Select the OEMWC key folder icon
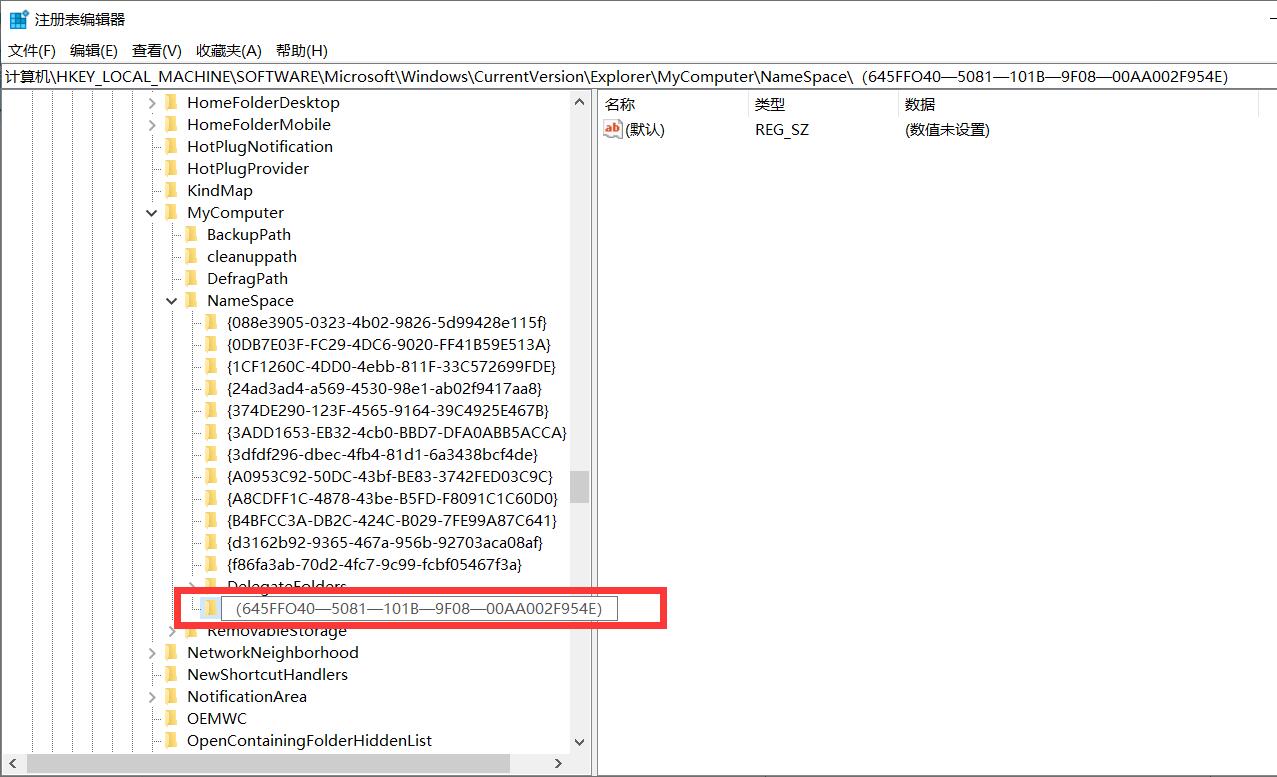 (173, 718)
